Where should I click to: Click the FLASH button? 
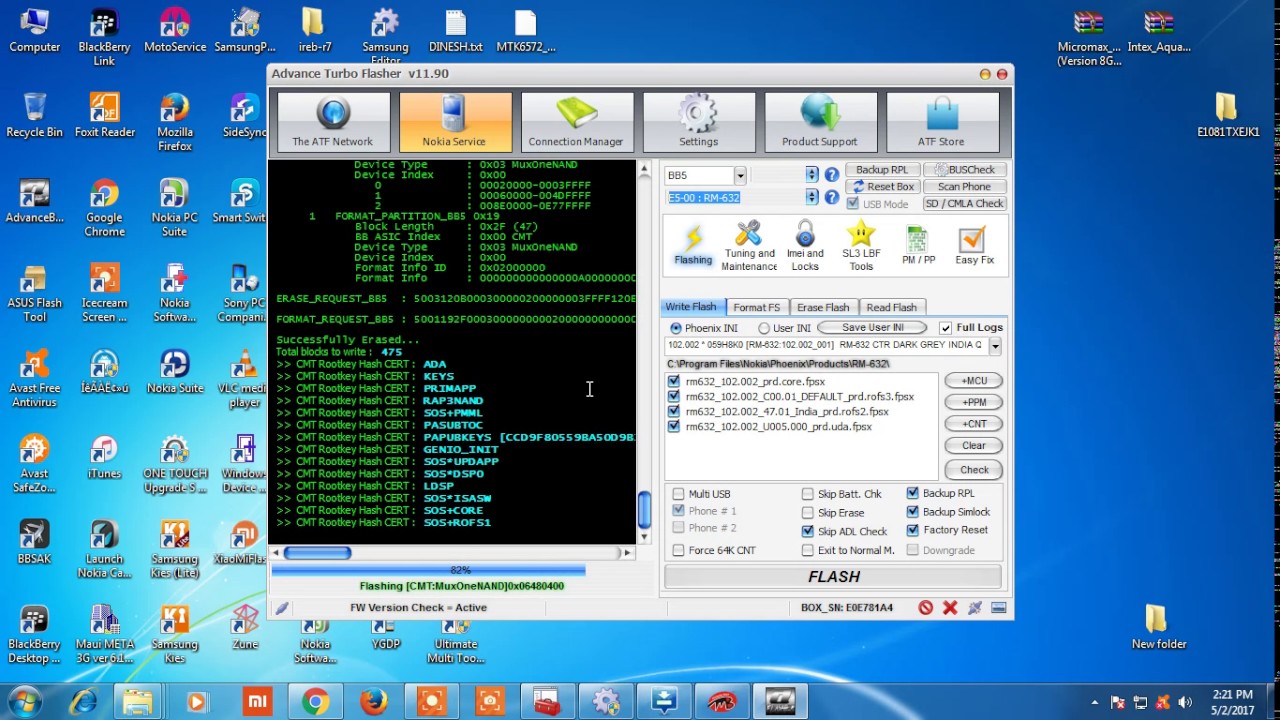(833, 577)
